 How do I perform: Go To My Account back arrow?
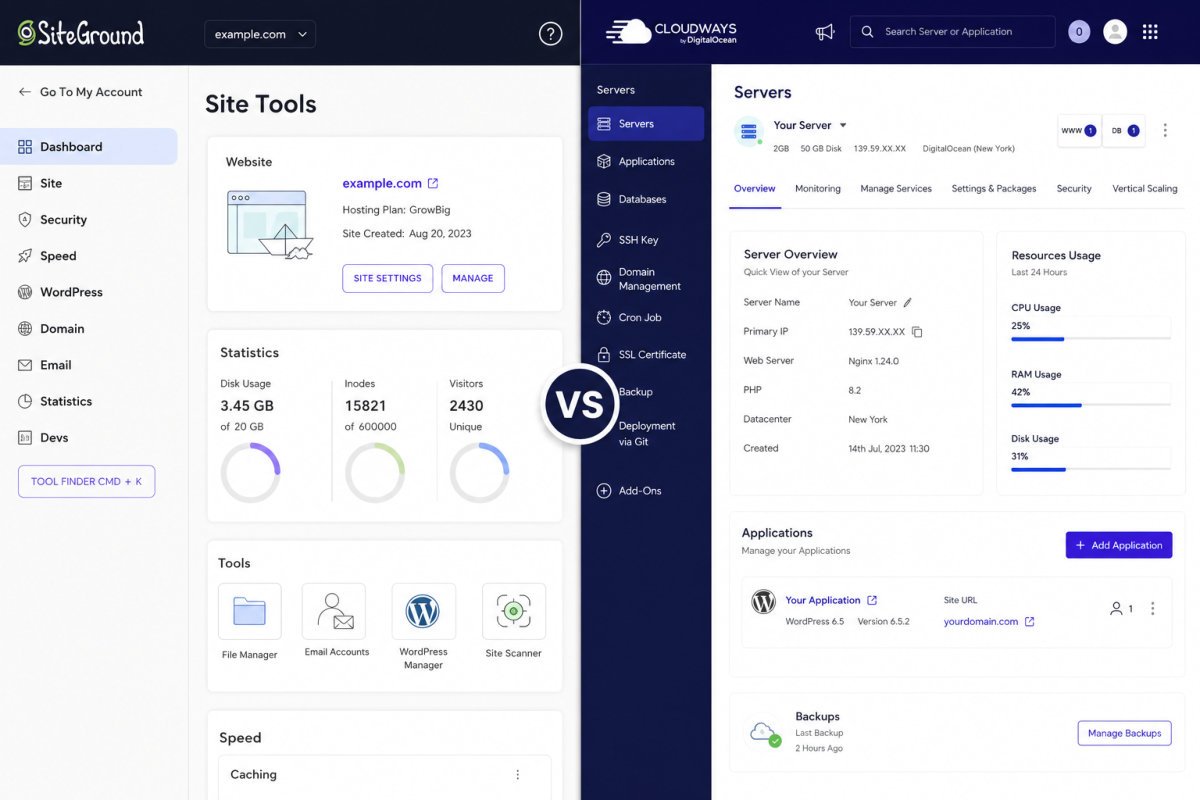[25, 92]
